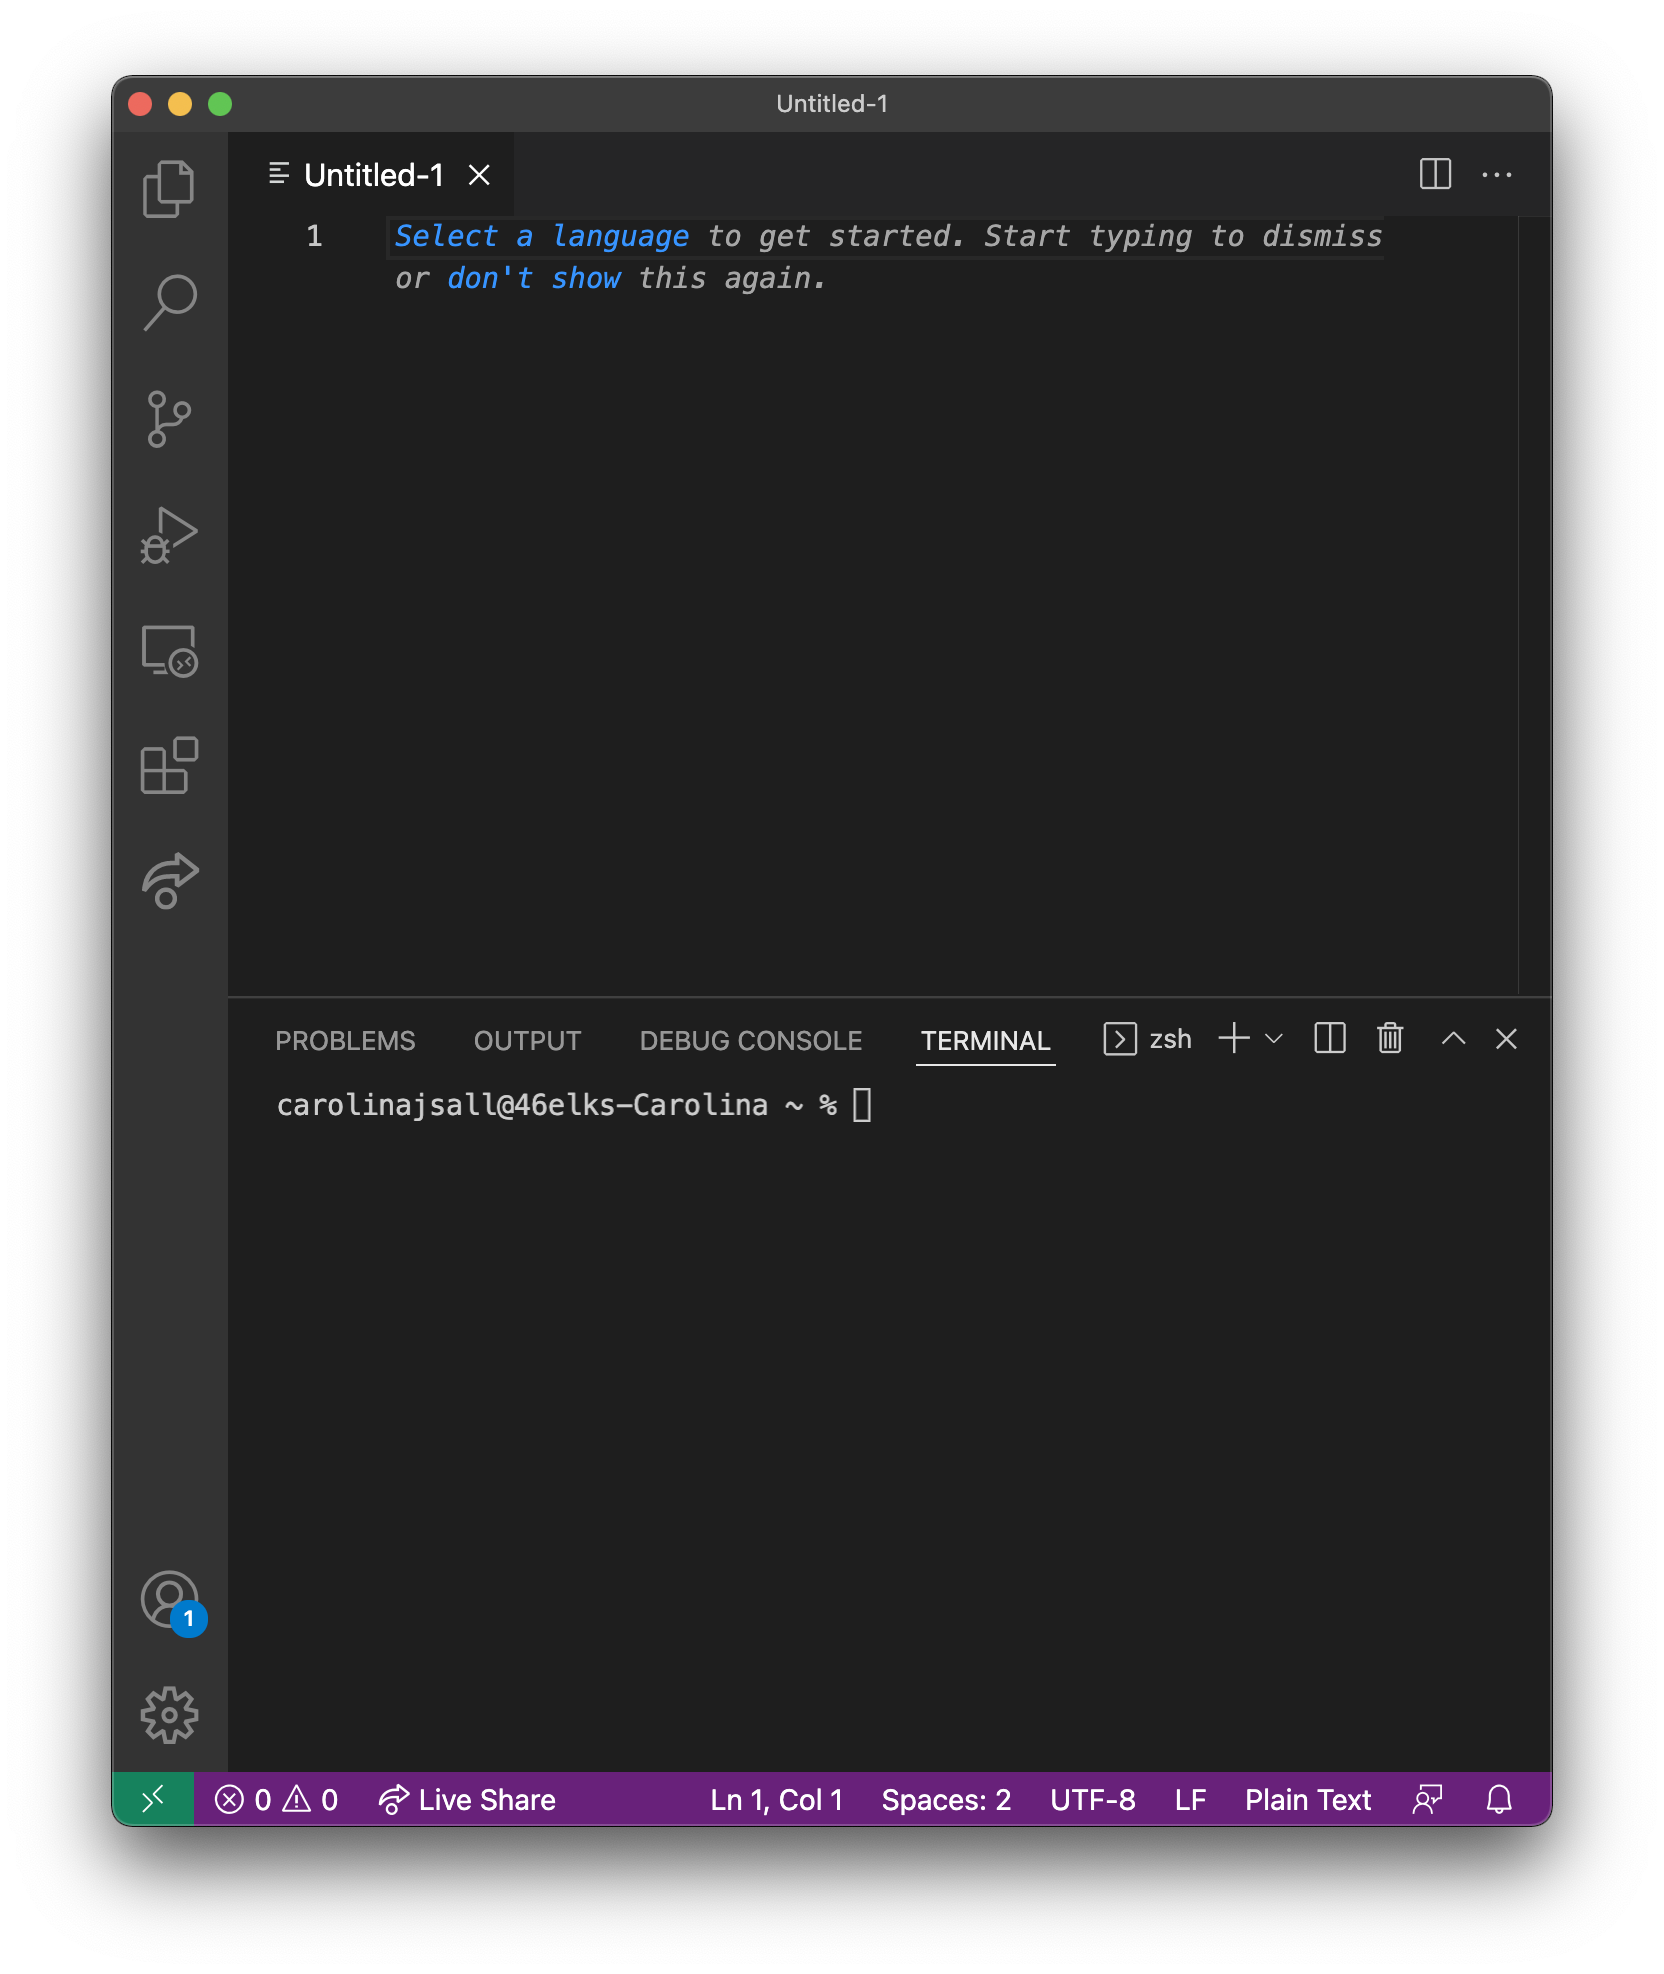Open the Search view

[168, 303]
